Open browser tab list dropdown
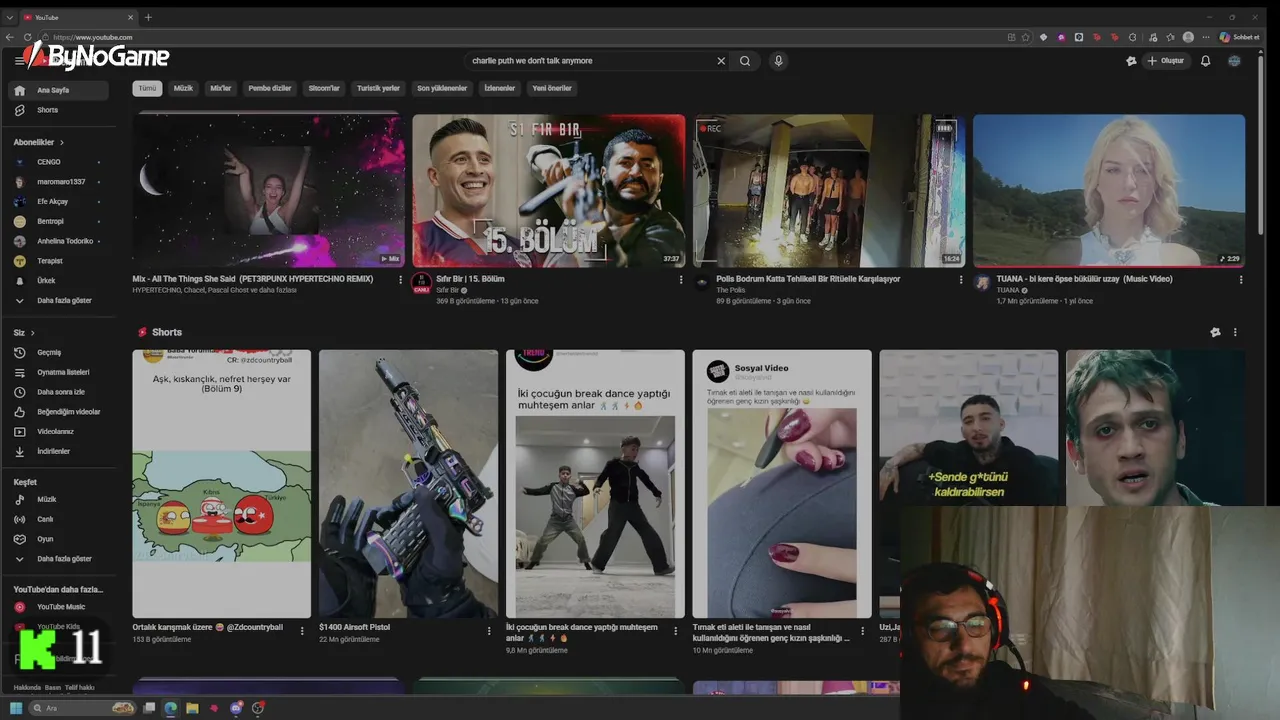The height and width of the screenshot is (720, 1280). click(x=10, y=17)
